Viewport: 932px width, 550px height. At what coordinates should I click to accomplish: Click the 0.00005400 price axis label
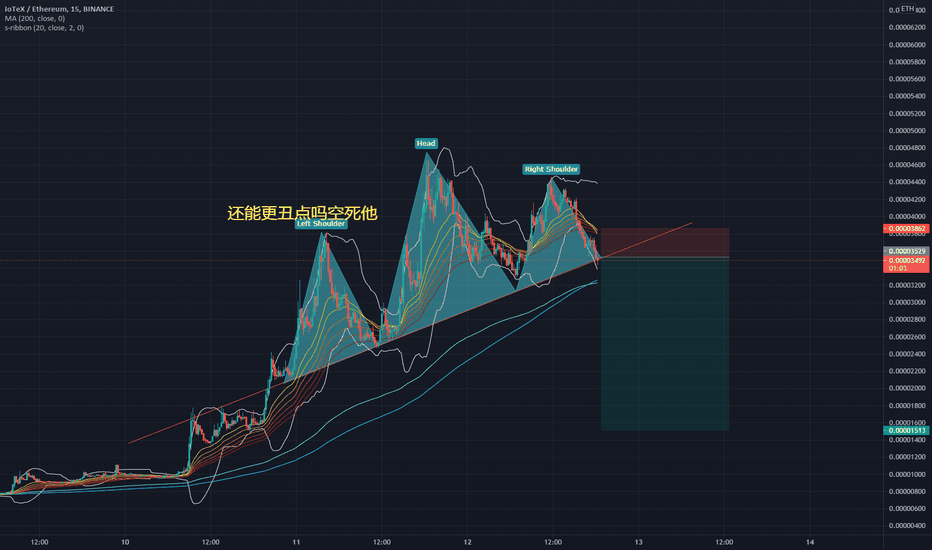[x=907, y=96]
